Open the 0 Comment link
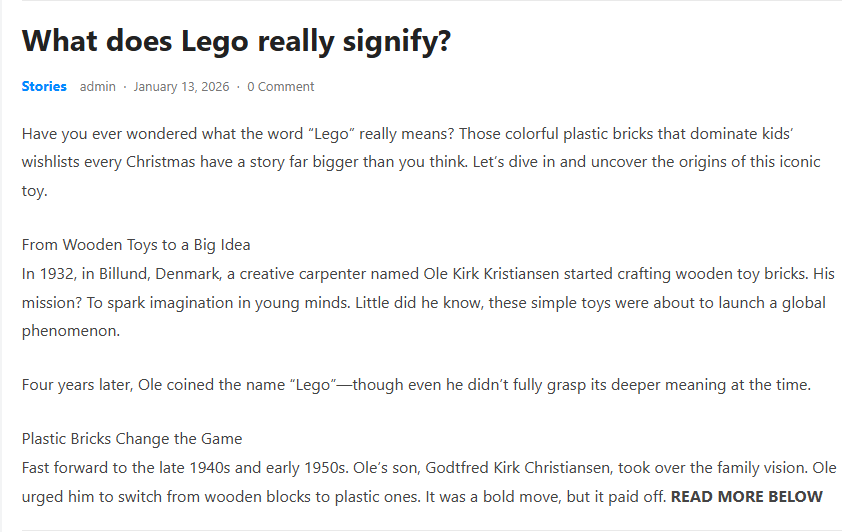 click(x=281, y=86)
